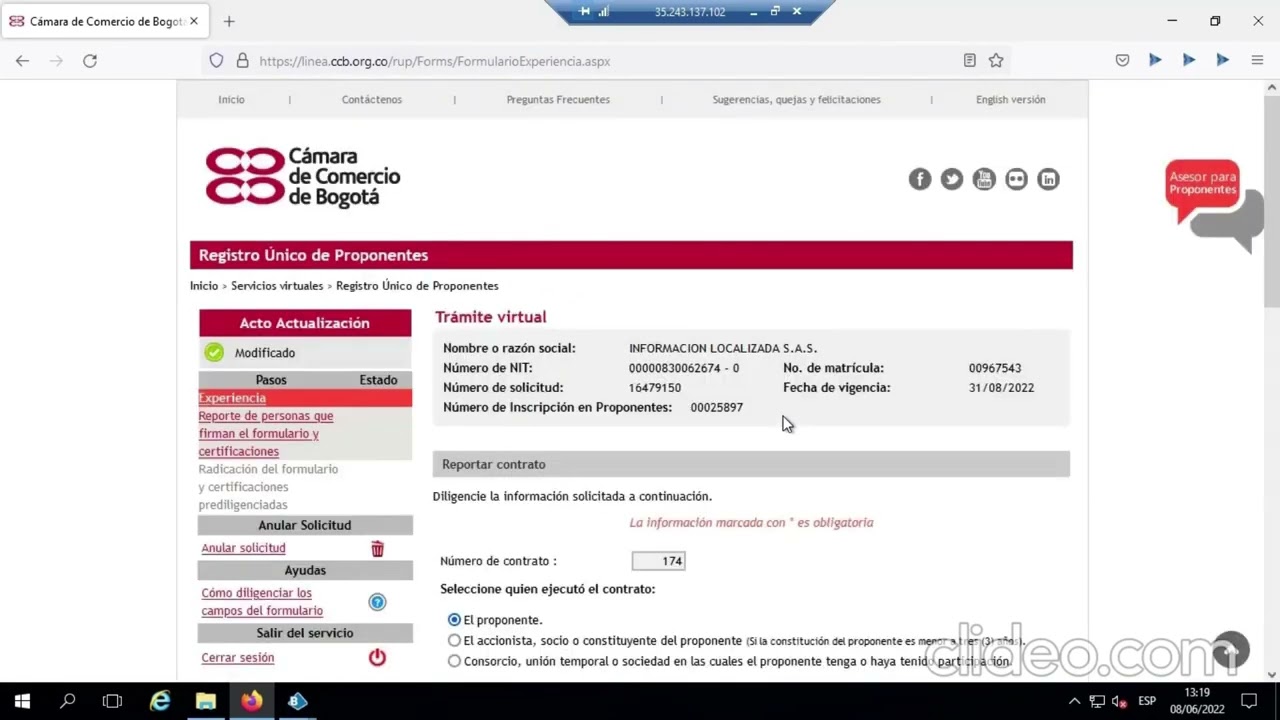Open the LinkedIn social icon

coord(1048,179)
